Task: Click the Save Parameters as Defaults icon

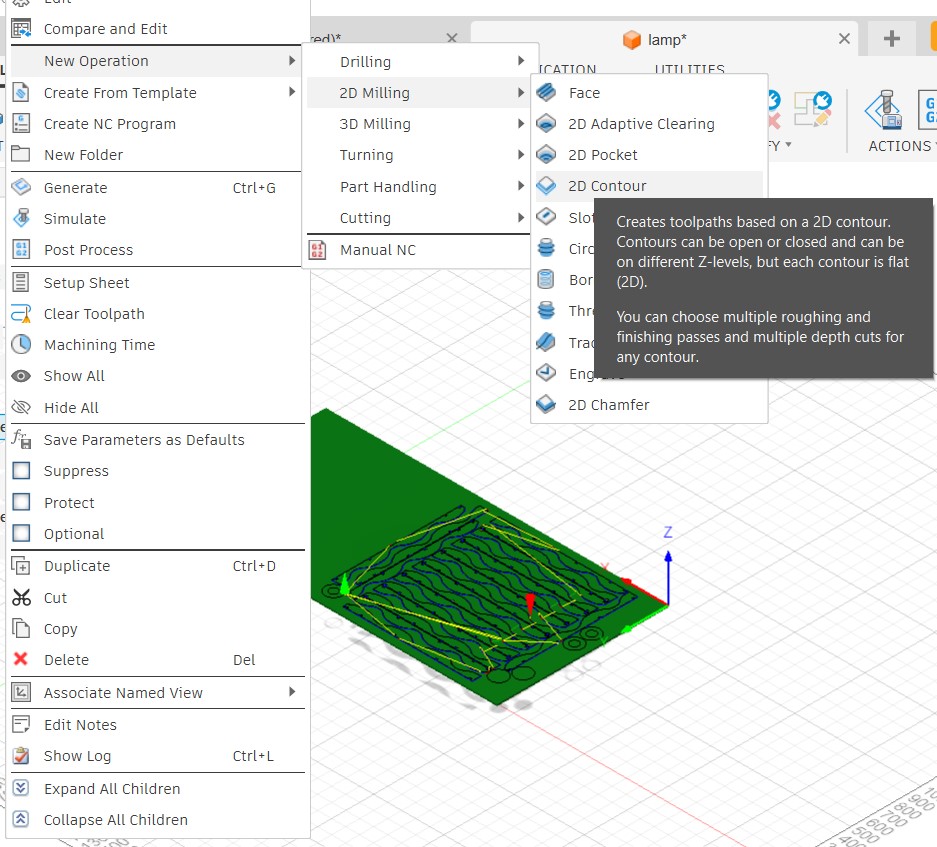Action: [x=21, y=439]
